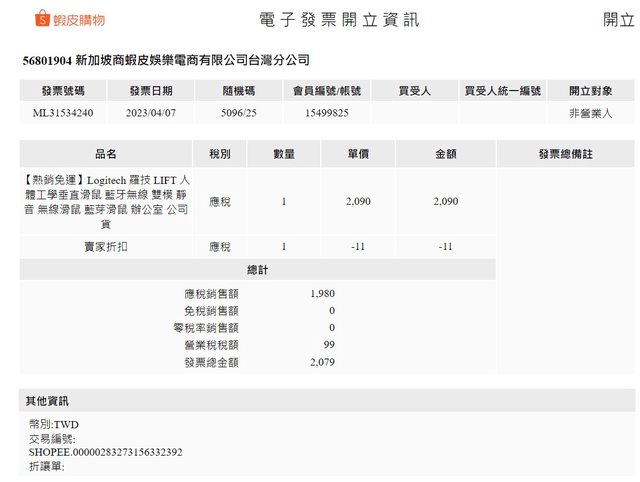
Task: Click the invoice date 2023/04/07
Action: pyautogui.click(x=152, y=113)
